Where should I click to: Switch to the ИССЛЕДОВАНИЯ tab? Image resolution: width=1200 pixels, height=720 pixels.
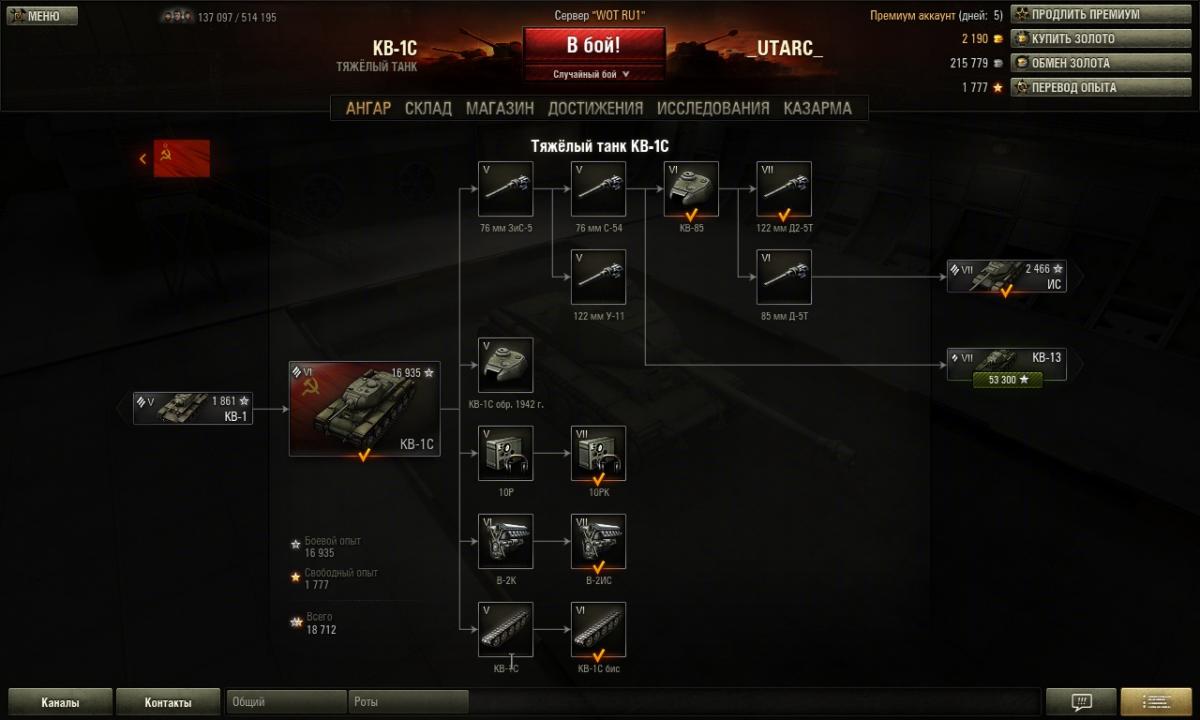click(x=713, y=108)
